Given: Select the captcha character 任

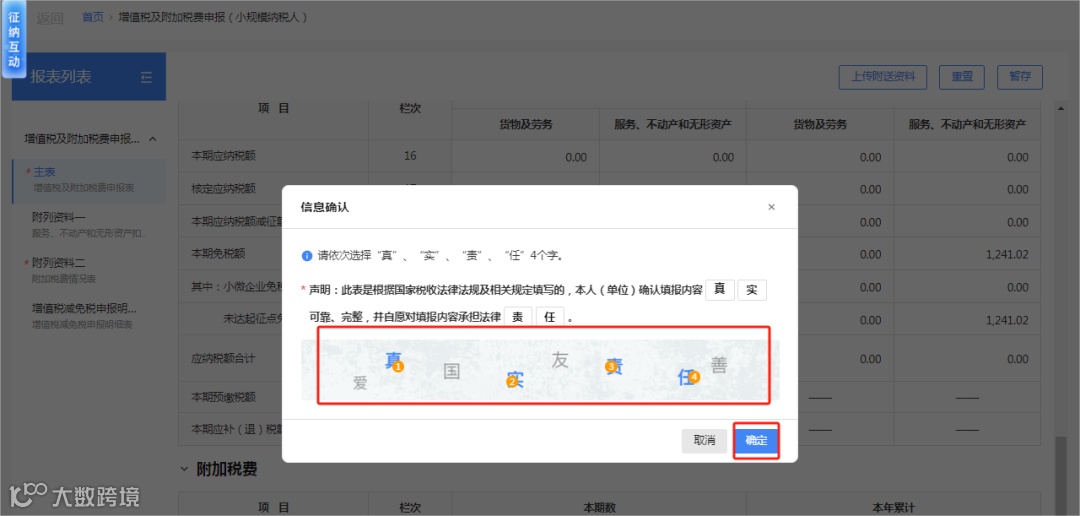Looking at the screenshot, I should [x=687, y=376].
